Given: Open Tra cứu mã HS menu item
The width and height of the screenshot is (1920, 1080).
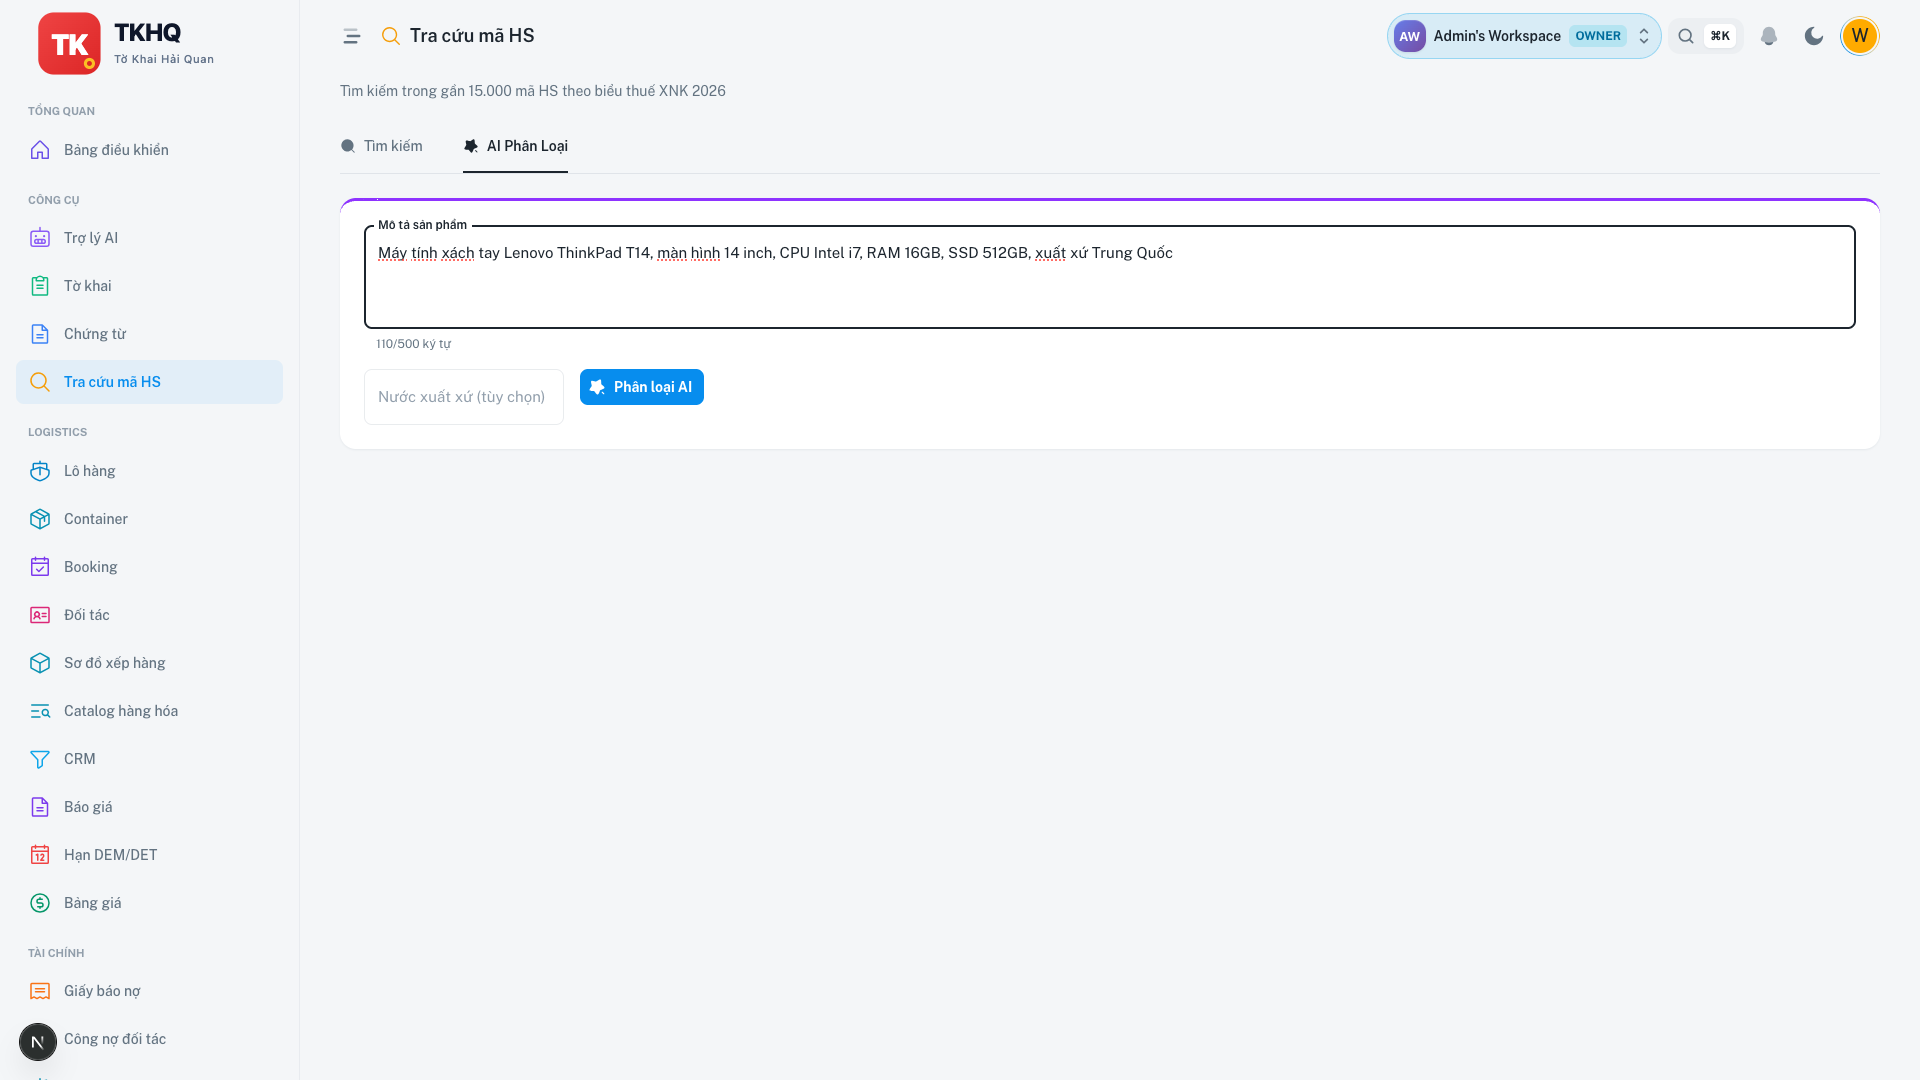Looking at the screenshot, I should (149, 382).
